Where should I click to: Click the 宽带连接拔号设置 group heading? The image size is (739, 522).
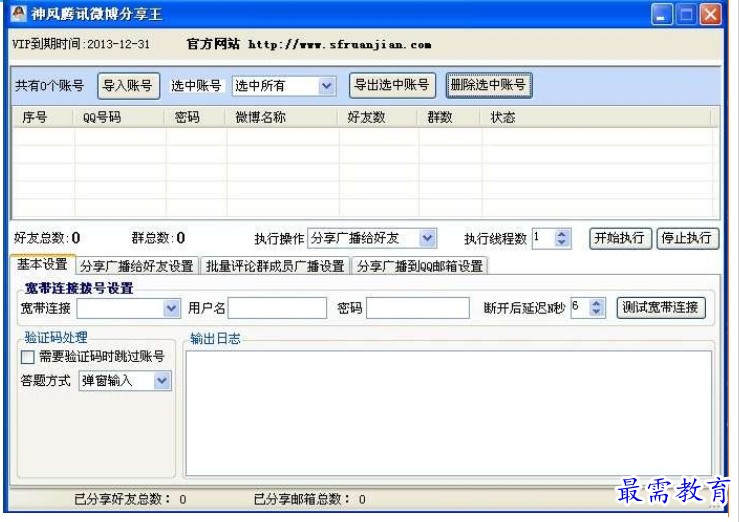(x=79, y=288)
